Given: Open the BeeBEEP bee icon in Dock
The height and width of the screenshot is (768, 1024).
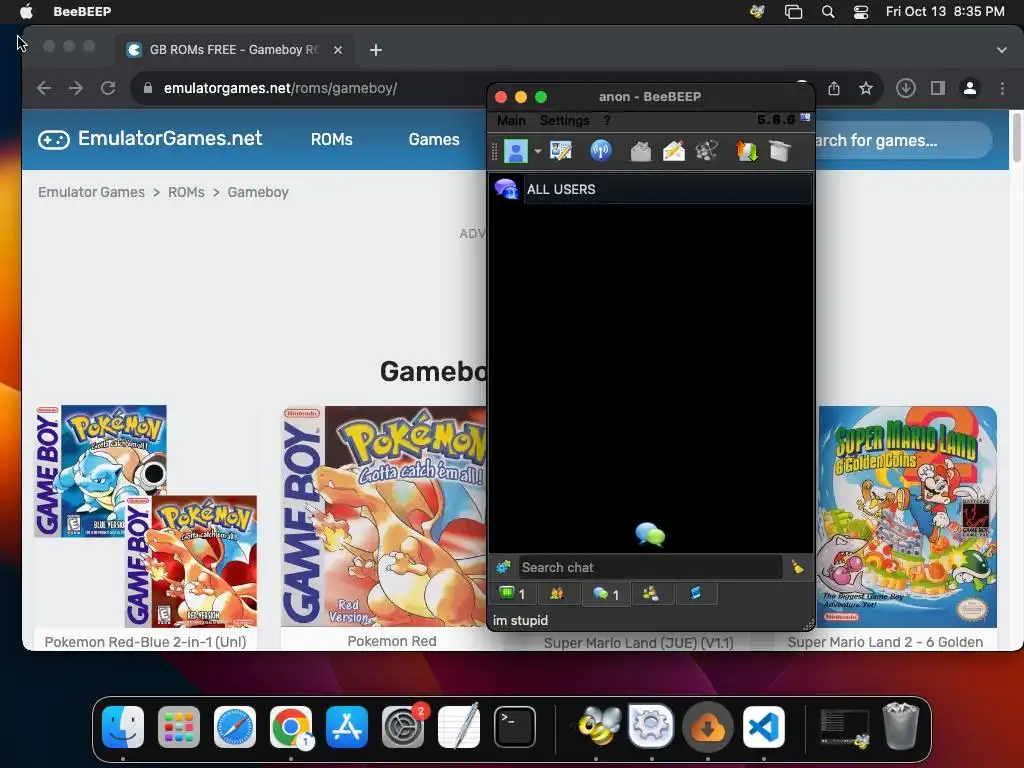Looking at the screenshot, I should (x=598, y=726).
